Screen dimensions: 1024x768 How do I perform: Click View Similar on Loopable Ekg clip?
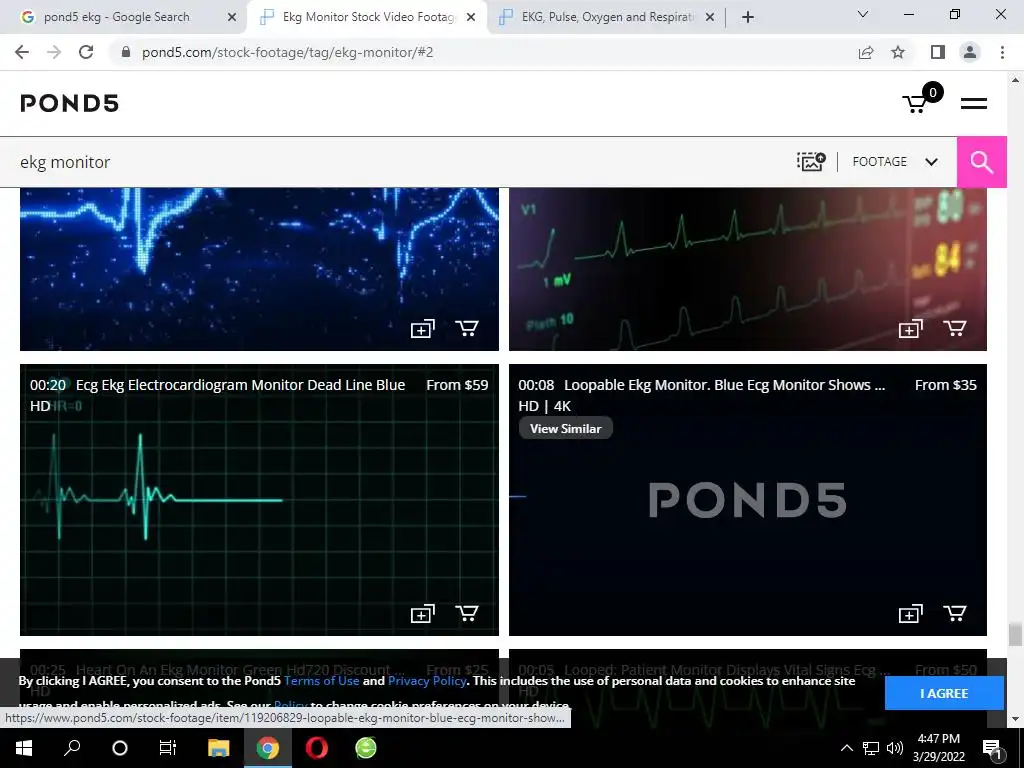coord(566,428)
